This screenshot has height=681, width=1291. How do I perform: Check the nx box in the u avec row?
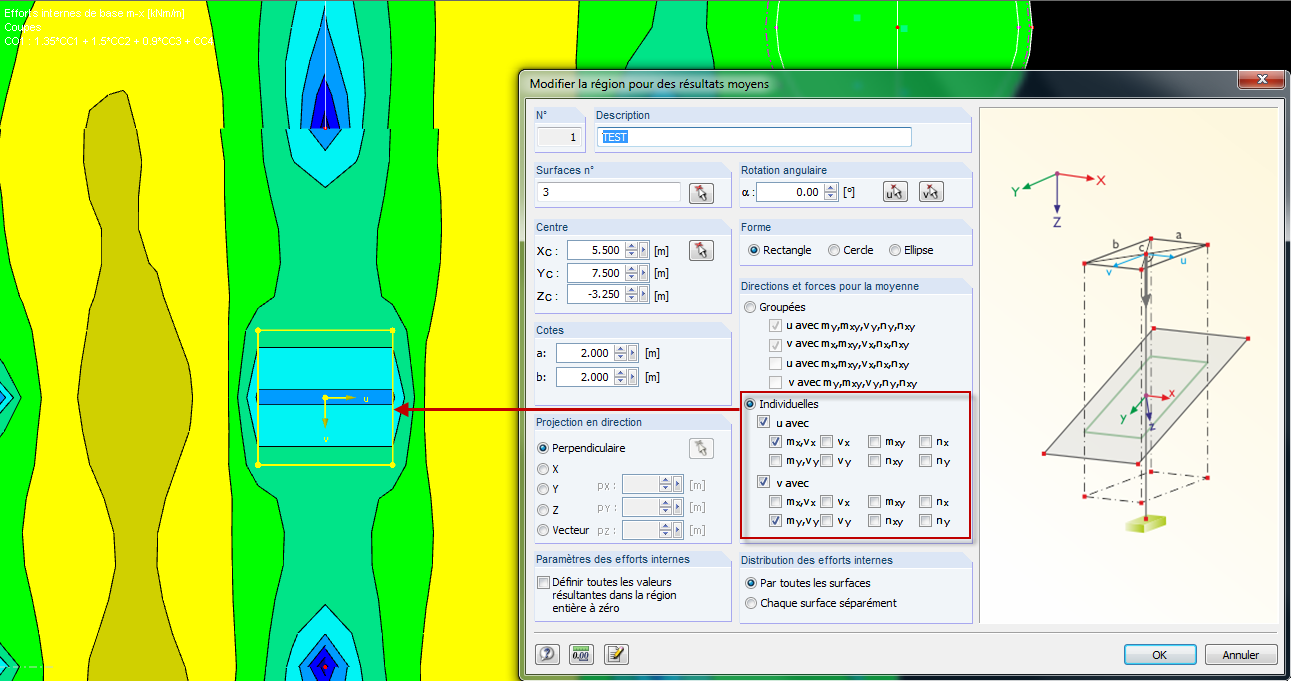pyautogui.click(x=926, y=441)
